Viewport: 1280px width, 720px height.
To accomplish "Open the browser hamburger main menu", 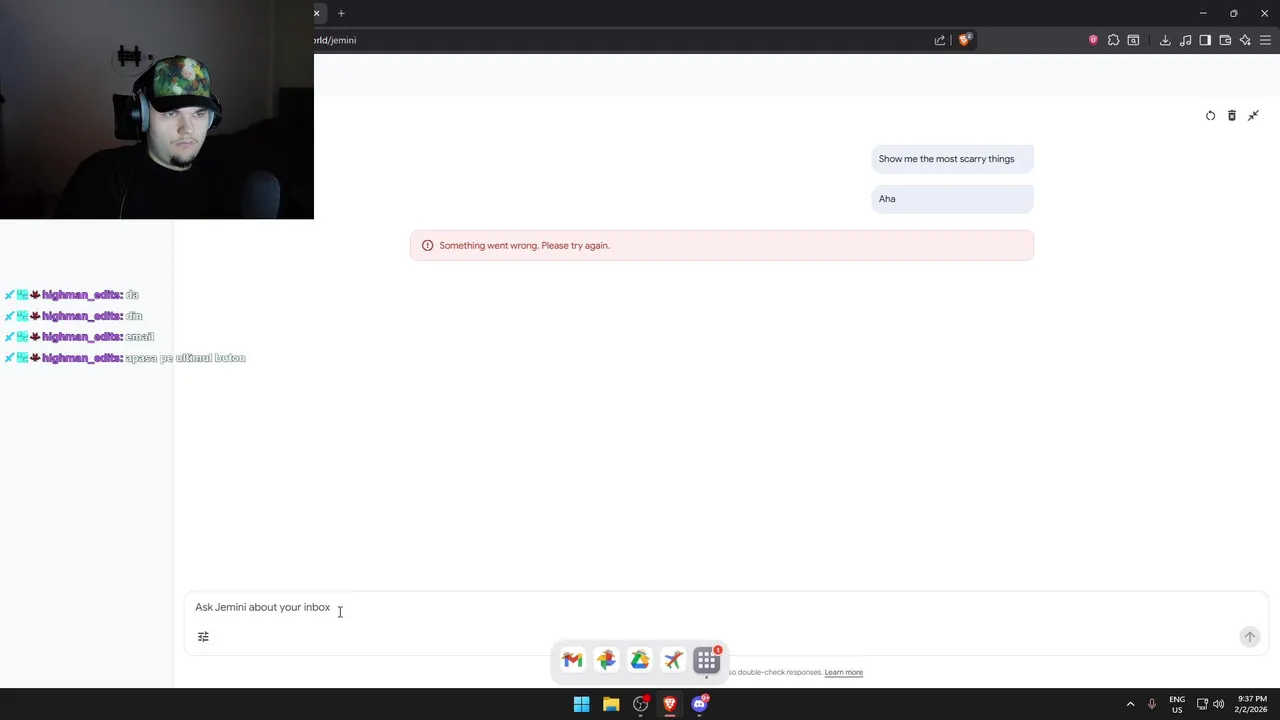I will point(1265,40).
